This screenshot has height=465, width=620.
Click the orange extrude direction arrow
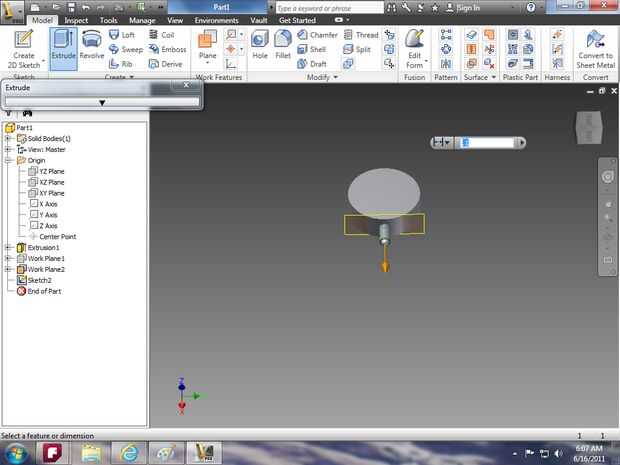385,258
